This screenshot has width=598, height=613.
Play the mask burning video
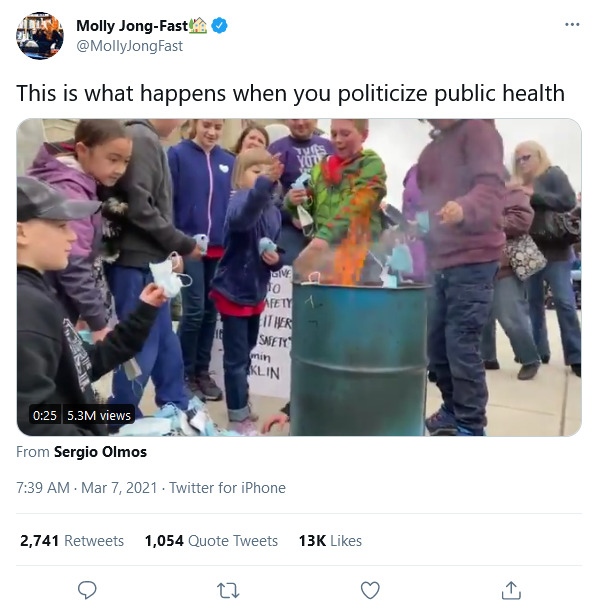click(299, 277)
